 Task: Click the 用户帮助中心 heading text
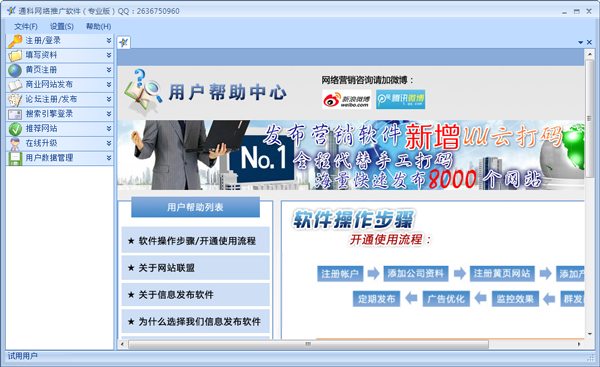[227, 93]
